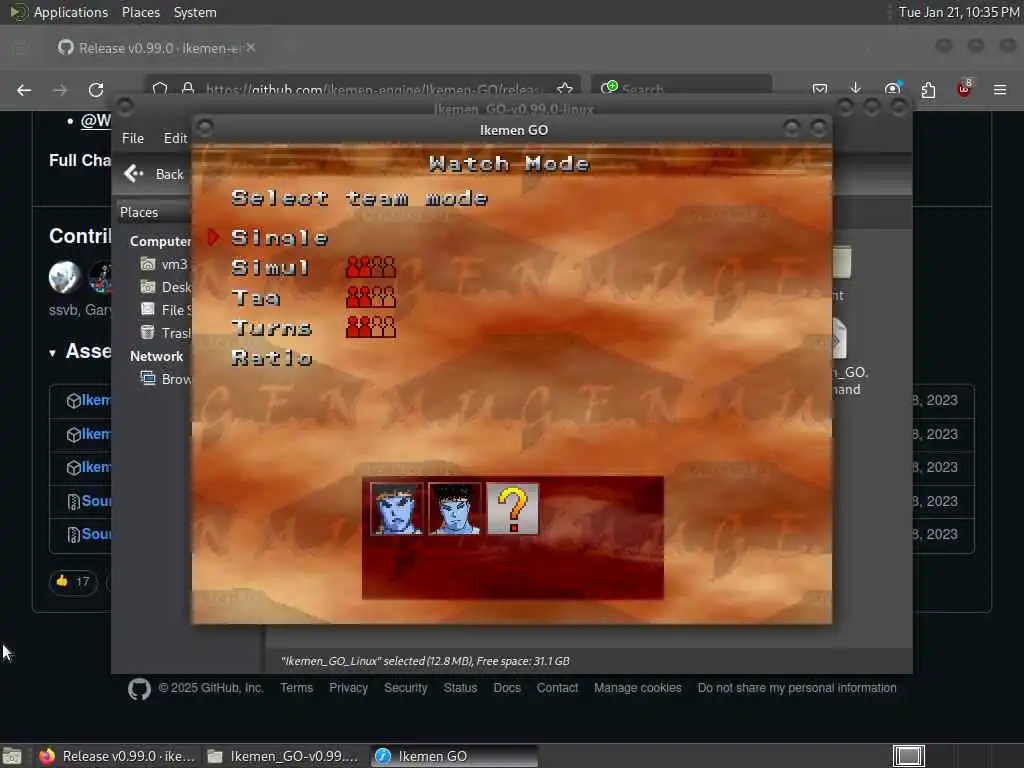Click the Ikemen GO window menu button
The height and width of the screenshot is (768, 1024).
(204, 128)
